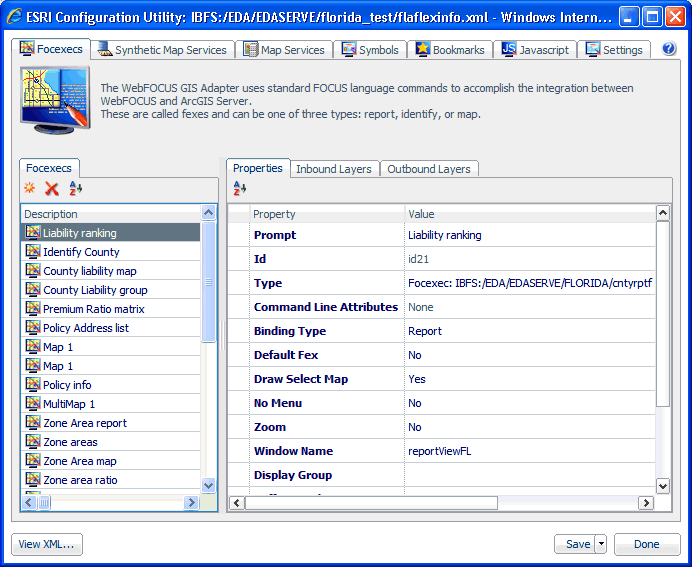Viewport: 692px width, 567px height.
Task: Click focexec list vertical scrollbar thumb
Action: (x=208, y=282)
